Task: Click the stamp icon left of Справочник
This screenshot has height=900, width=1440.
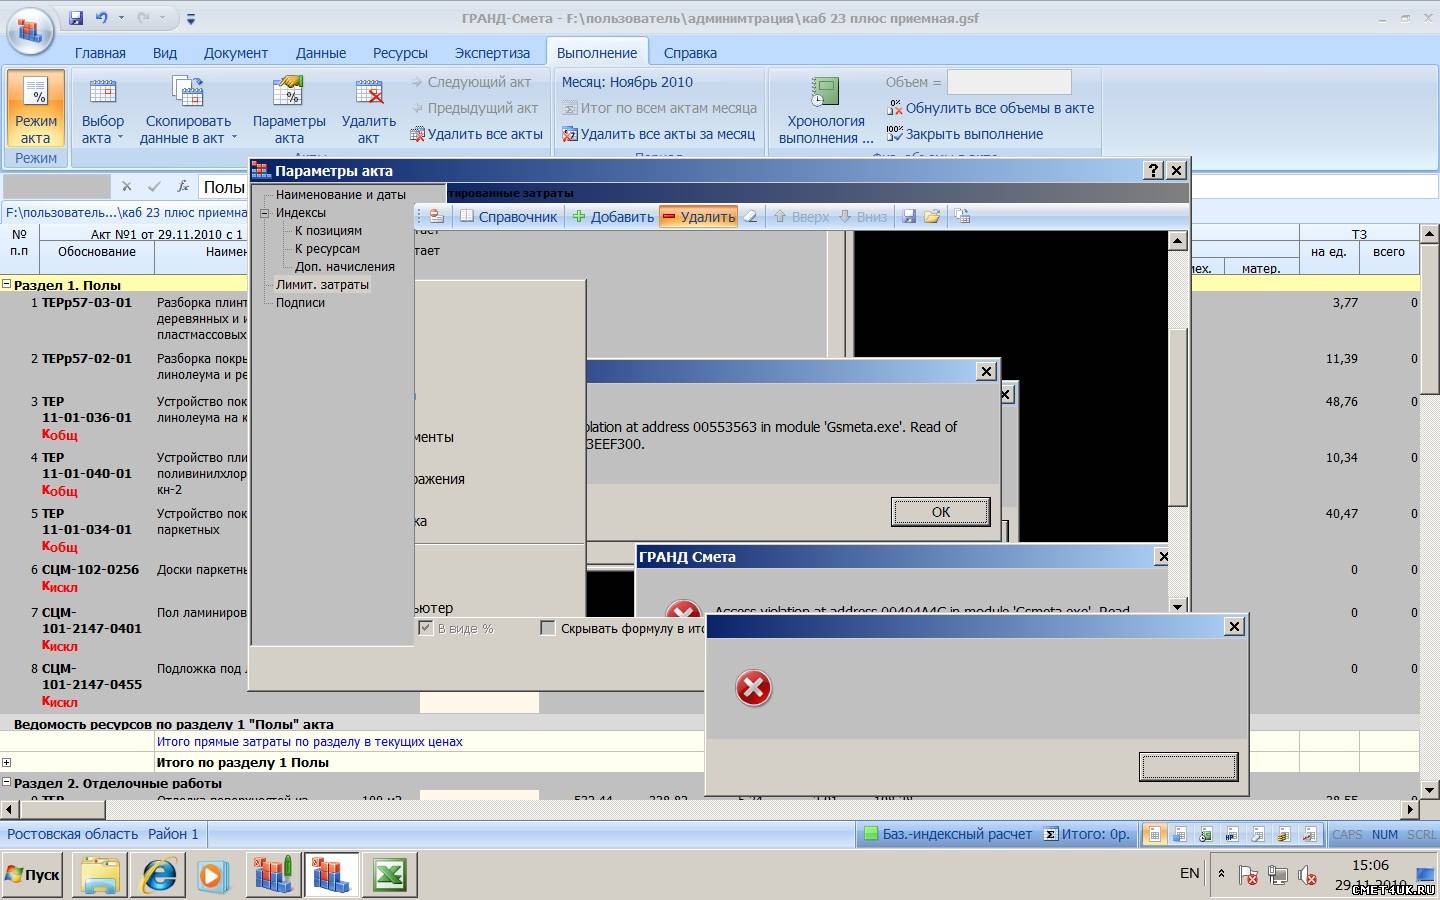Action: [x=436, y=216]
